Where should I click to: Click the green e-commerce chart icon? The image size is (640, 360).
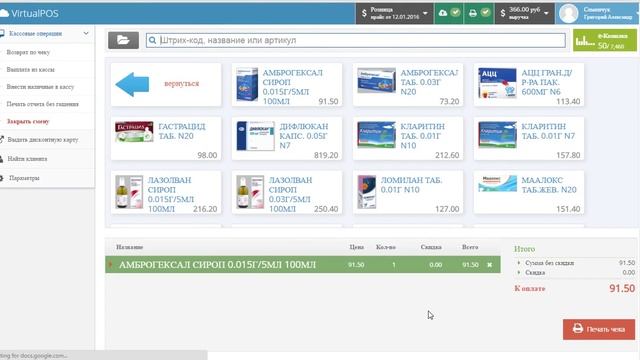[x=584, y=41]
